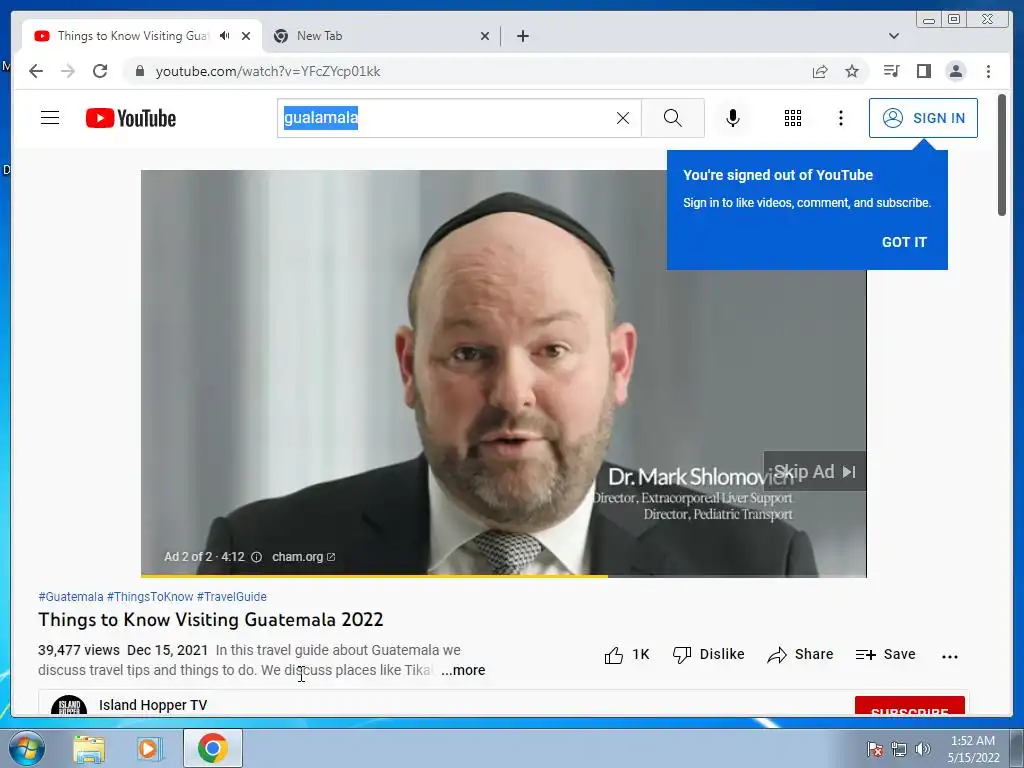1024x768 pixels.
Task: Start voice search with microphone
Action: point(733,118)
